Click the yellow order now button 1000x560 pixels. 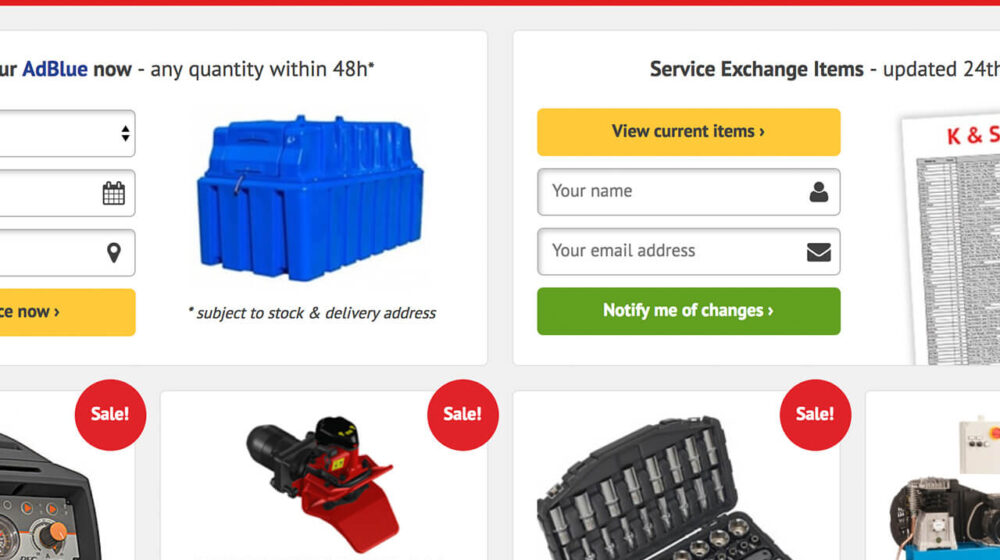pos(67,313)
